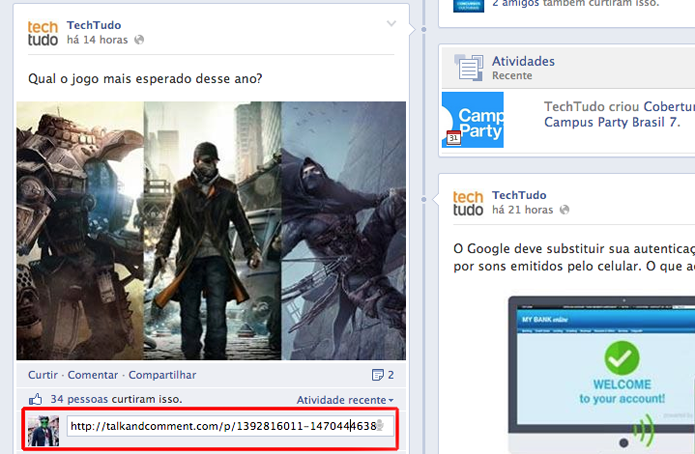Click Comentar on the game post
695x454 pixels.
(x=93, y=375)
